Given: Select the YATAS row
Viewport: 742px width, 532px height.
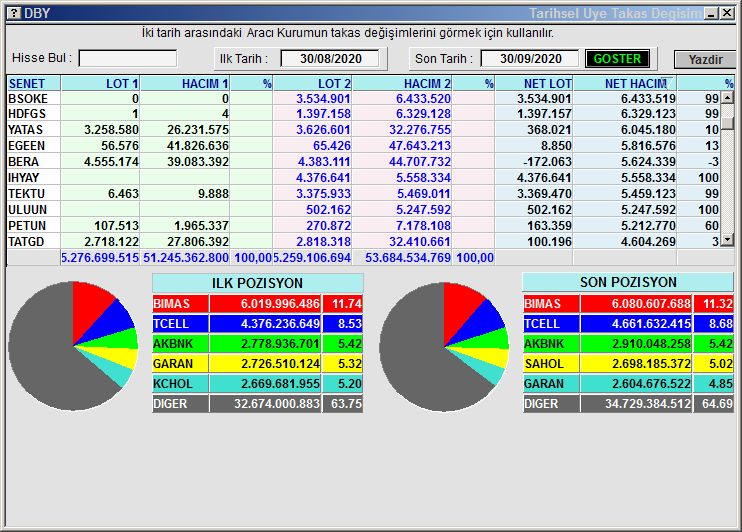Looking at the screenshot, I should click(363, 130).
